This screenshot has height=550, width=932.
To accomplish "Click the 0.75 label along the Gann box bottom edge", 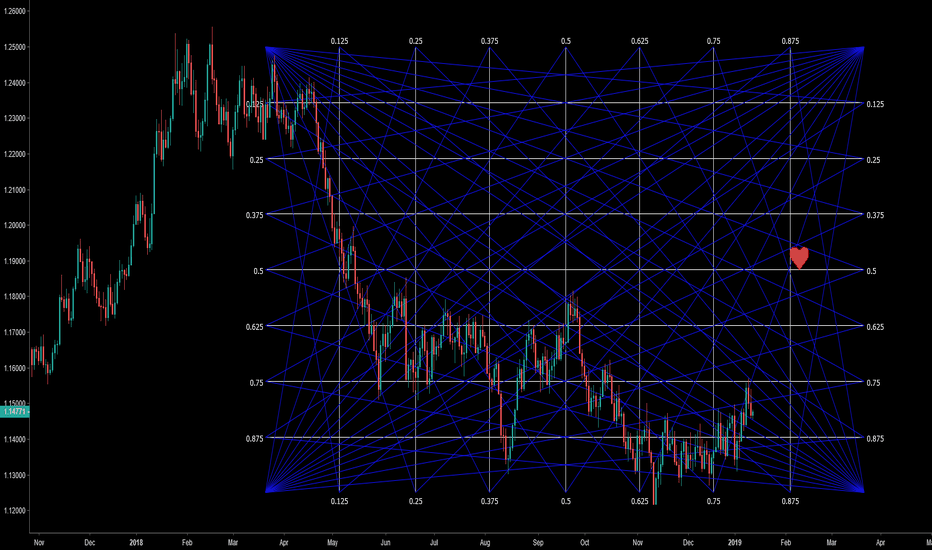I will (713, 501).
